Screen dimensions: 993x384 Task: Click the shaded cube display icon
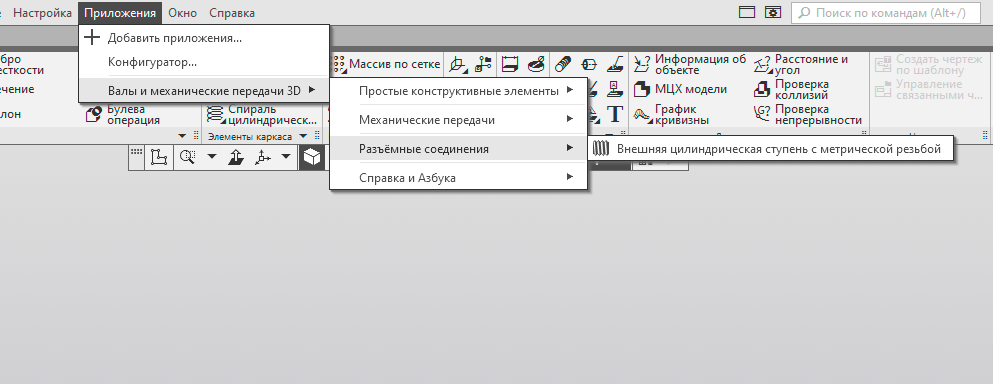point(312,157)
